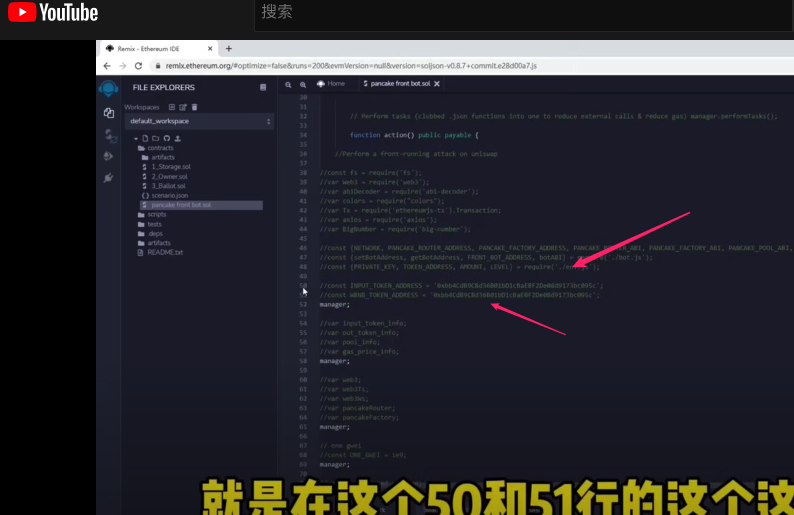
Task: Open scenario.json file
Action: [165, 195]
